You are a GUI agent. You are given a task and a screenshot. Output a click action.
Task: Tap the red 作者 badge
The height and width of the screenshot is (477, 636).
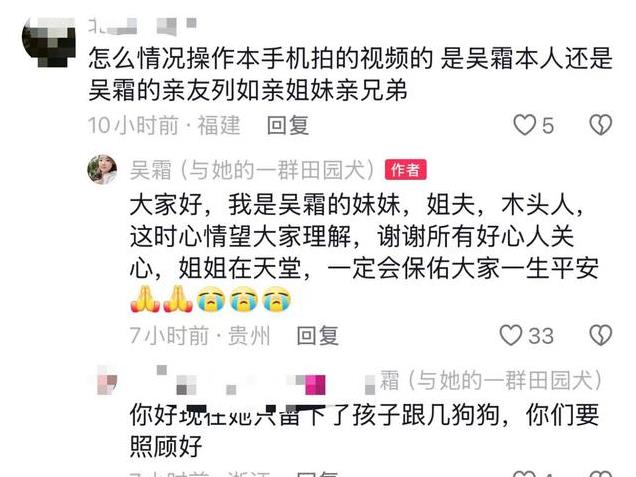pos(406,170)
